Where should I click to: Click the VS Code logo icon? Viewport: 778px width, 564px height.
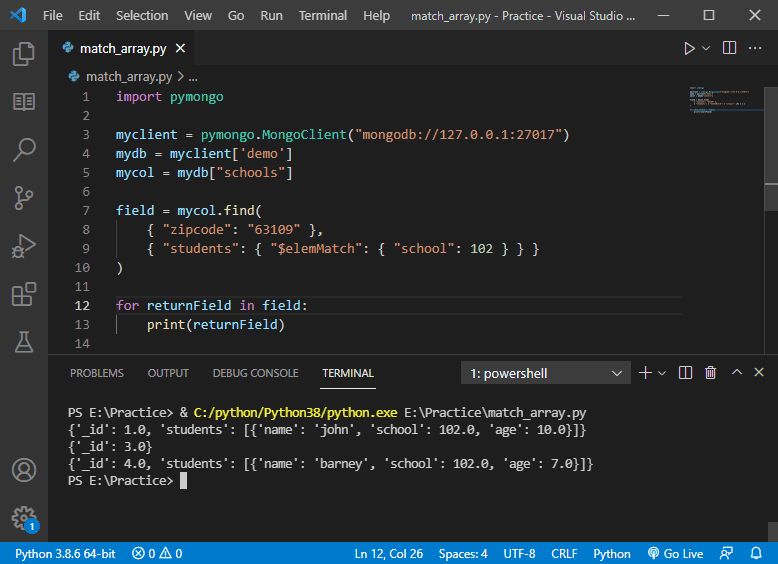18,15
